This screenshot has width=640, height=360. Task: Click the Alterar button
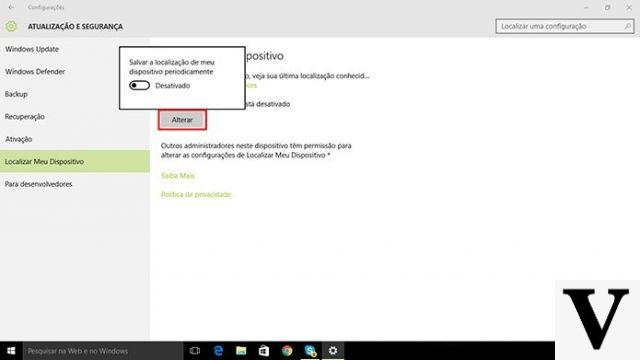(x=182, y=120)
